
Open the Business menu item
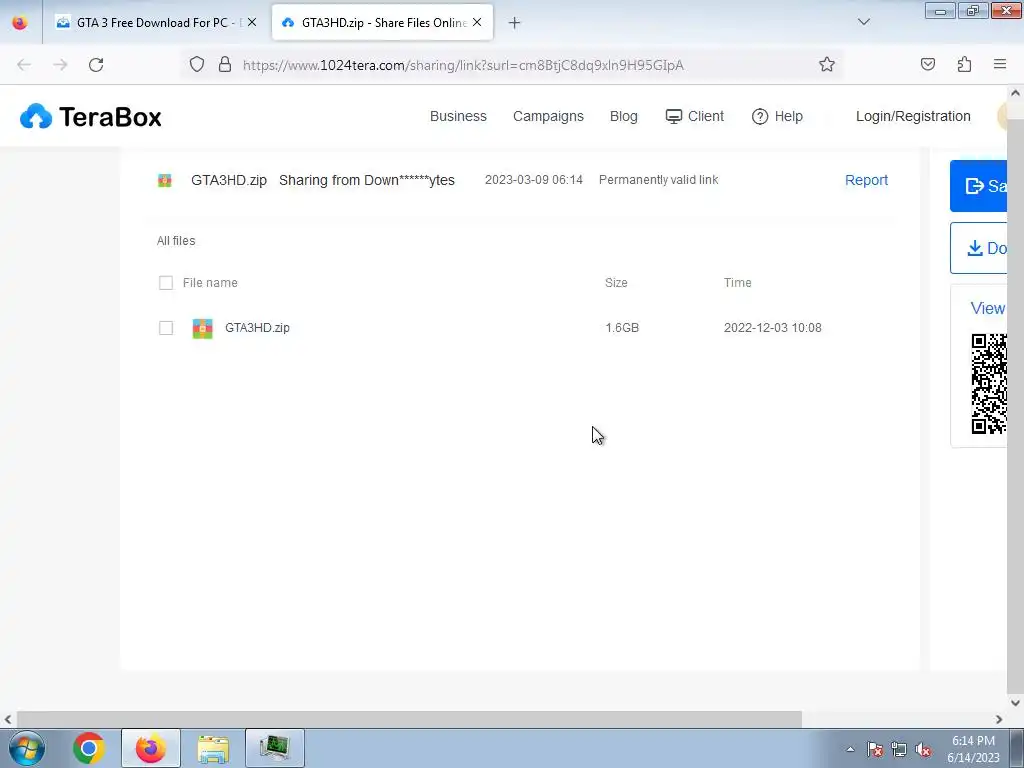click(458, 116)
